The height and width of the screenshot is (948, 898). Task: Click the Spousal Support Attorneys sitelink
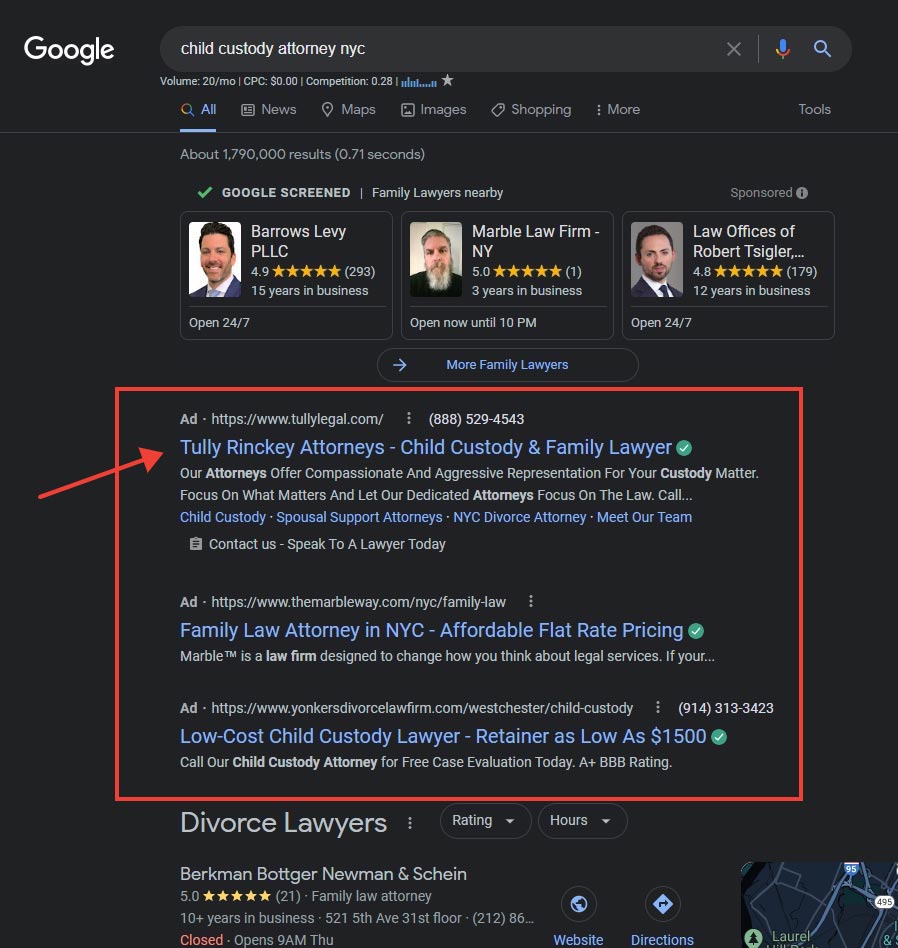pyautogui.click(x=359, y=518)
